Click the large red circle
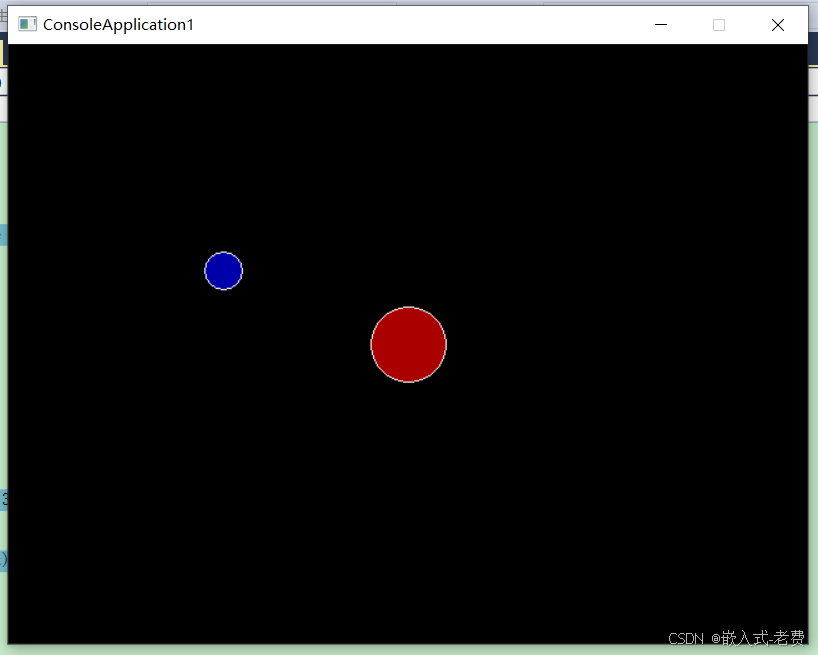Image resolution: width=818 pixels, height=655 pixels. coord(408,345)
